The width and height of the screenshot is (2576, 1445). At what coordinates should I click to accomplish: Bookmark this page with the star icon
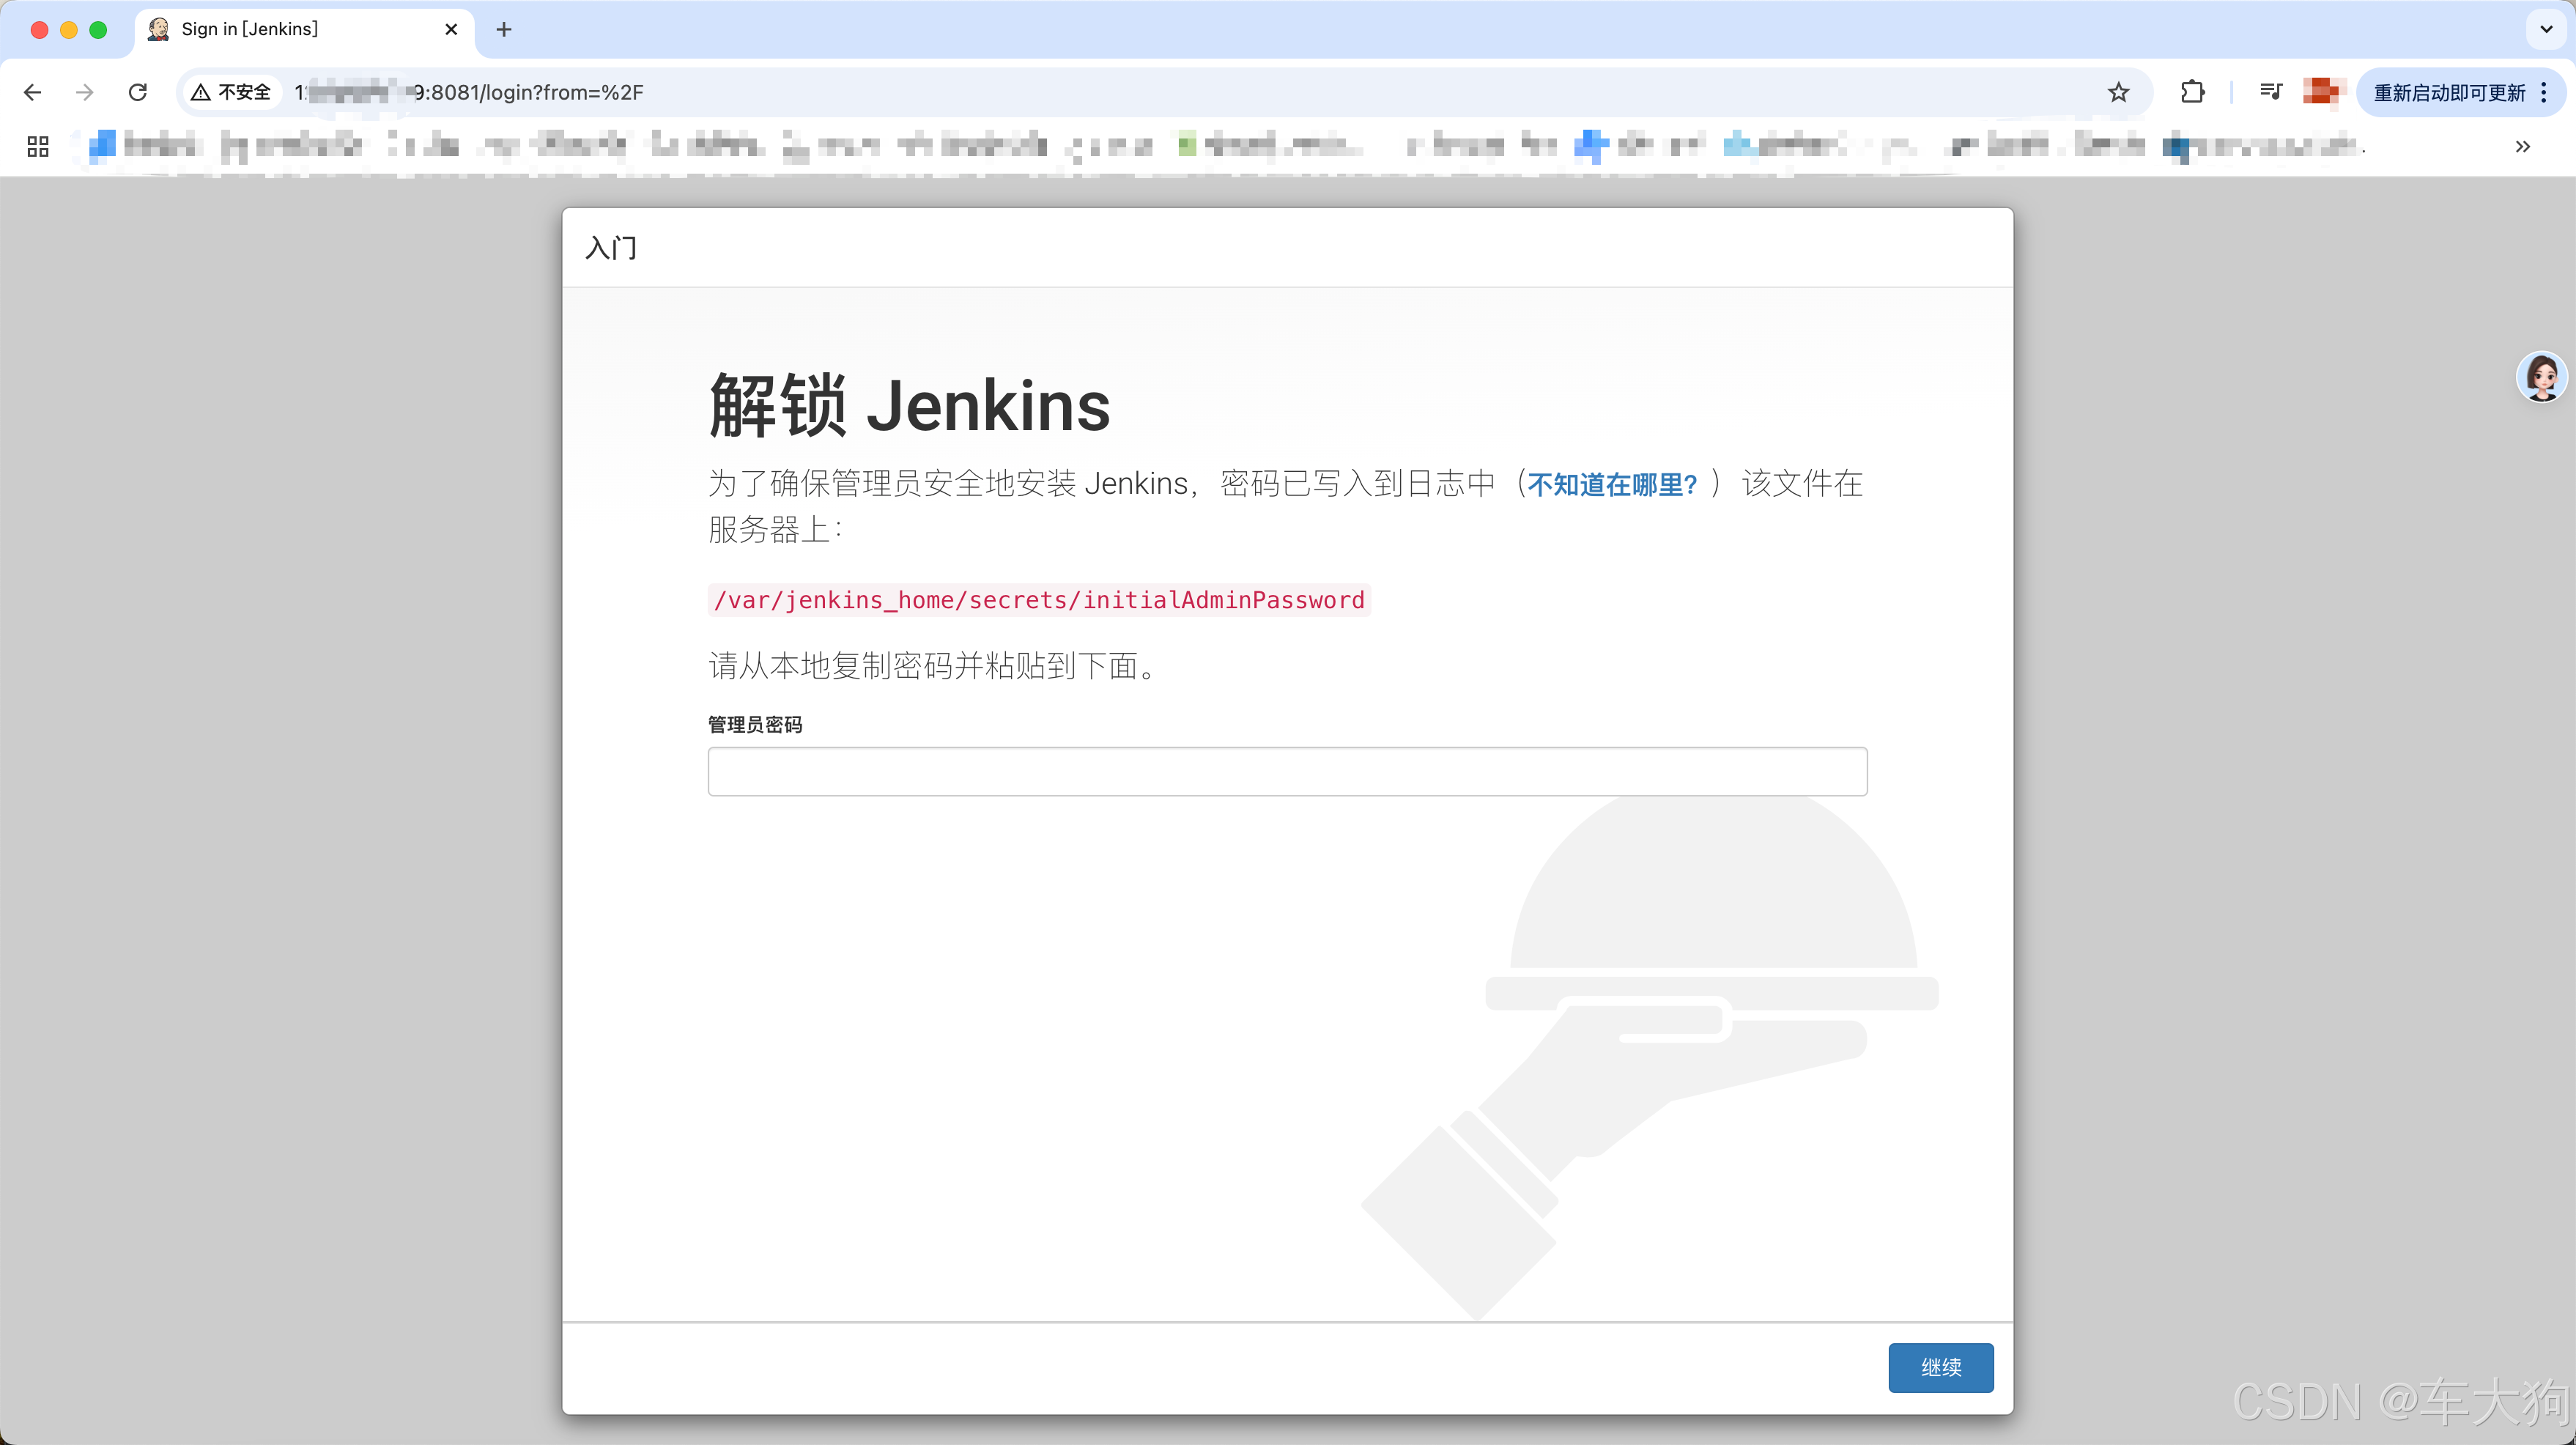coord(2118,92)
